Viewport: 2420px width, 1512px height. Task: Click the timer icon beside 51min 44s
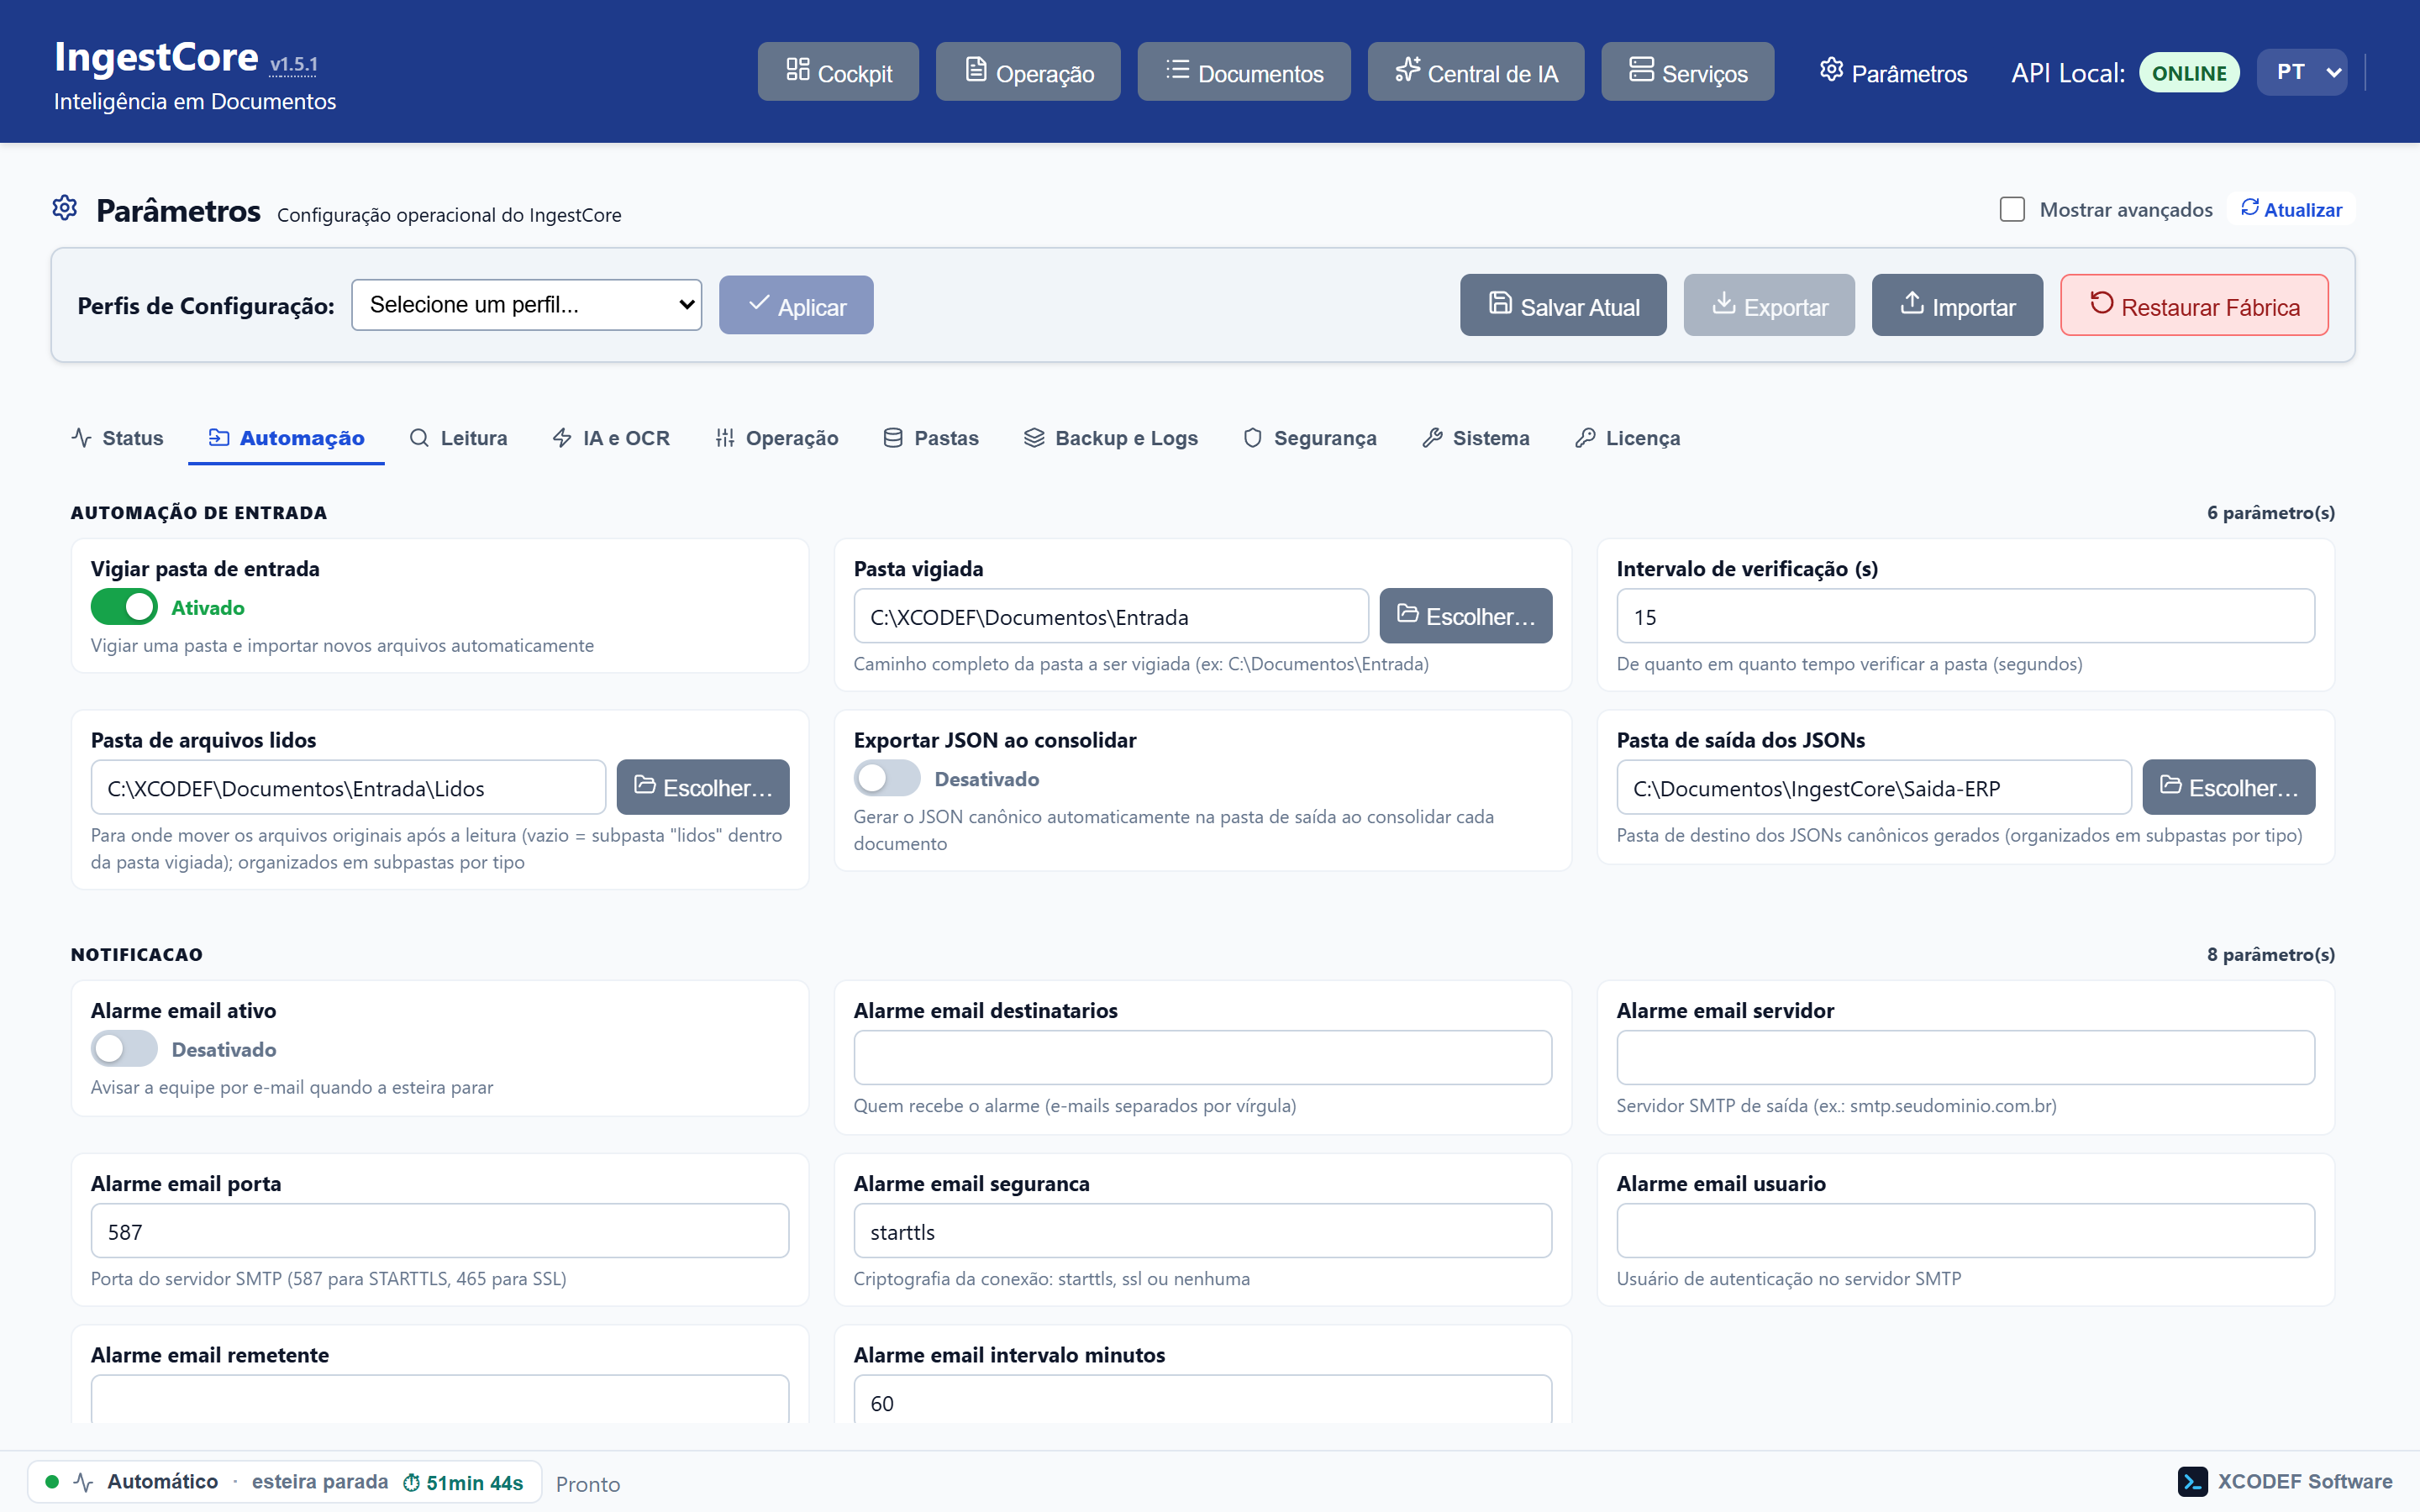411,1482
